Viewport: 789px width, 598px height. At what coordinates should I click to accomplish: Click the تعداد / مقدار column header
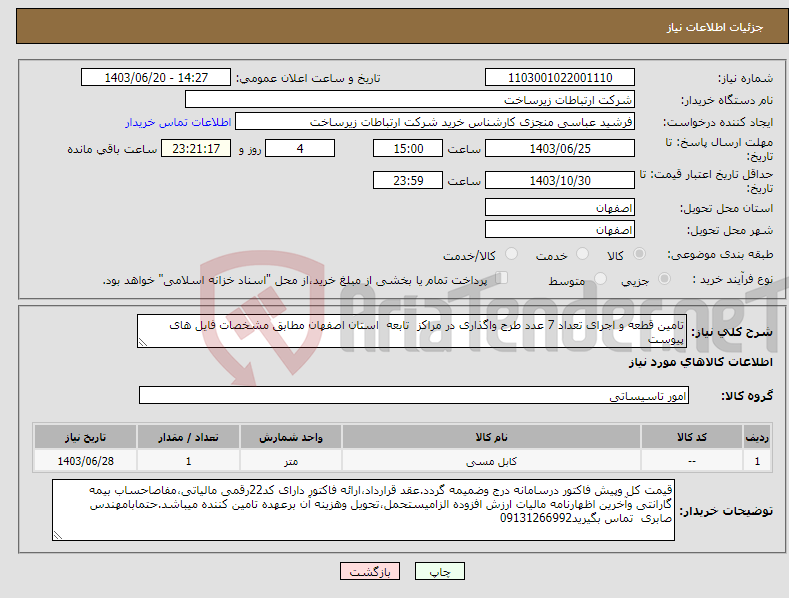(x=188, y=437)
